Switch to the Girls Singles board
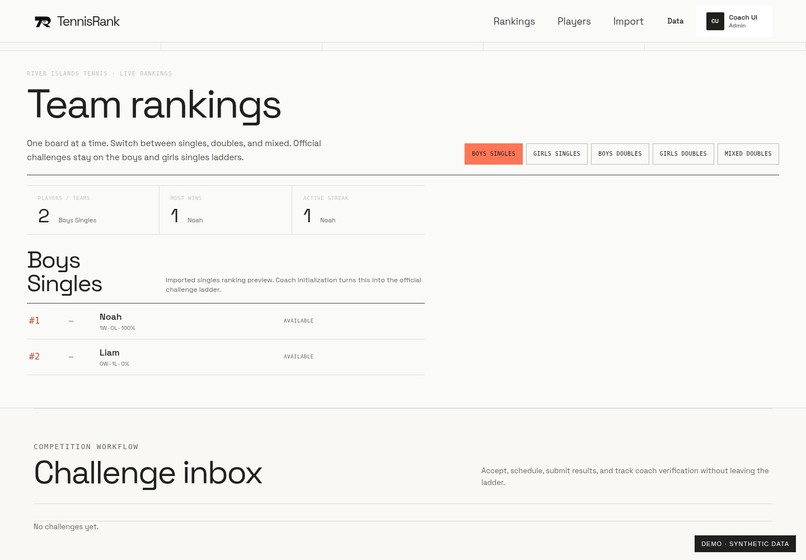This screenshot has height=560, width=806. coord(557,154)
